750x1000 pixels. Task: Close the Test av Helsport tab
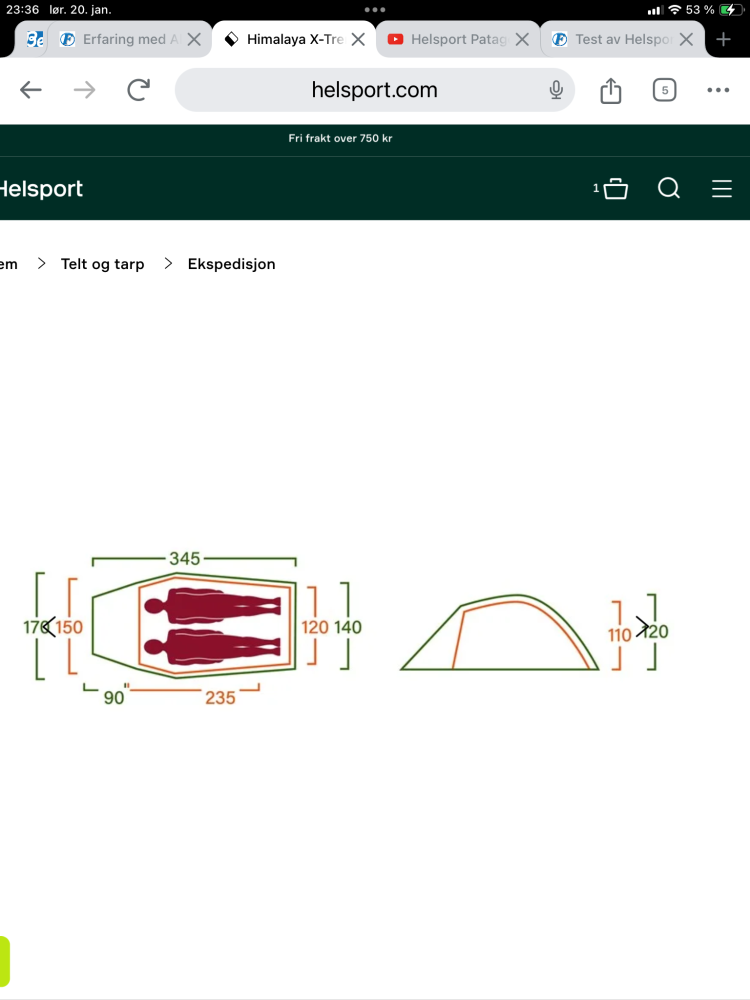[686, 40]
